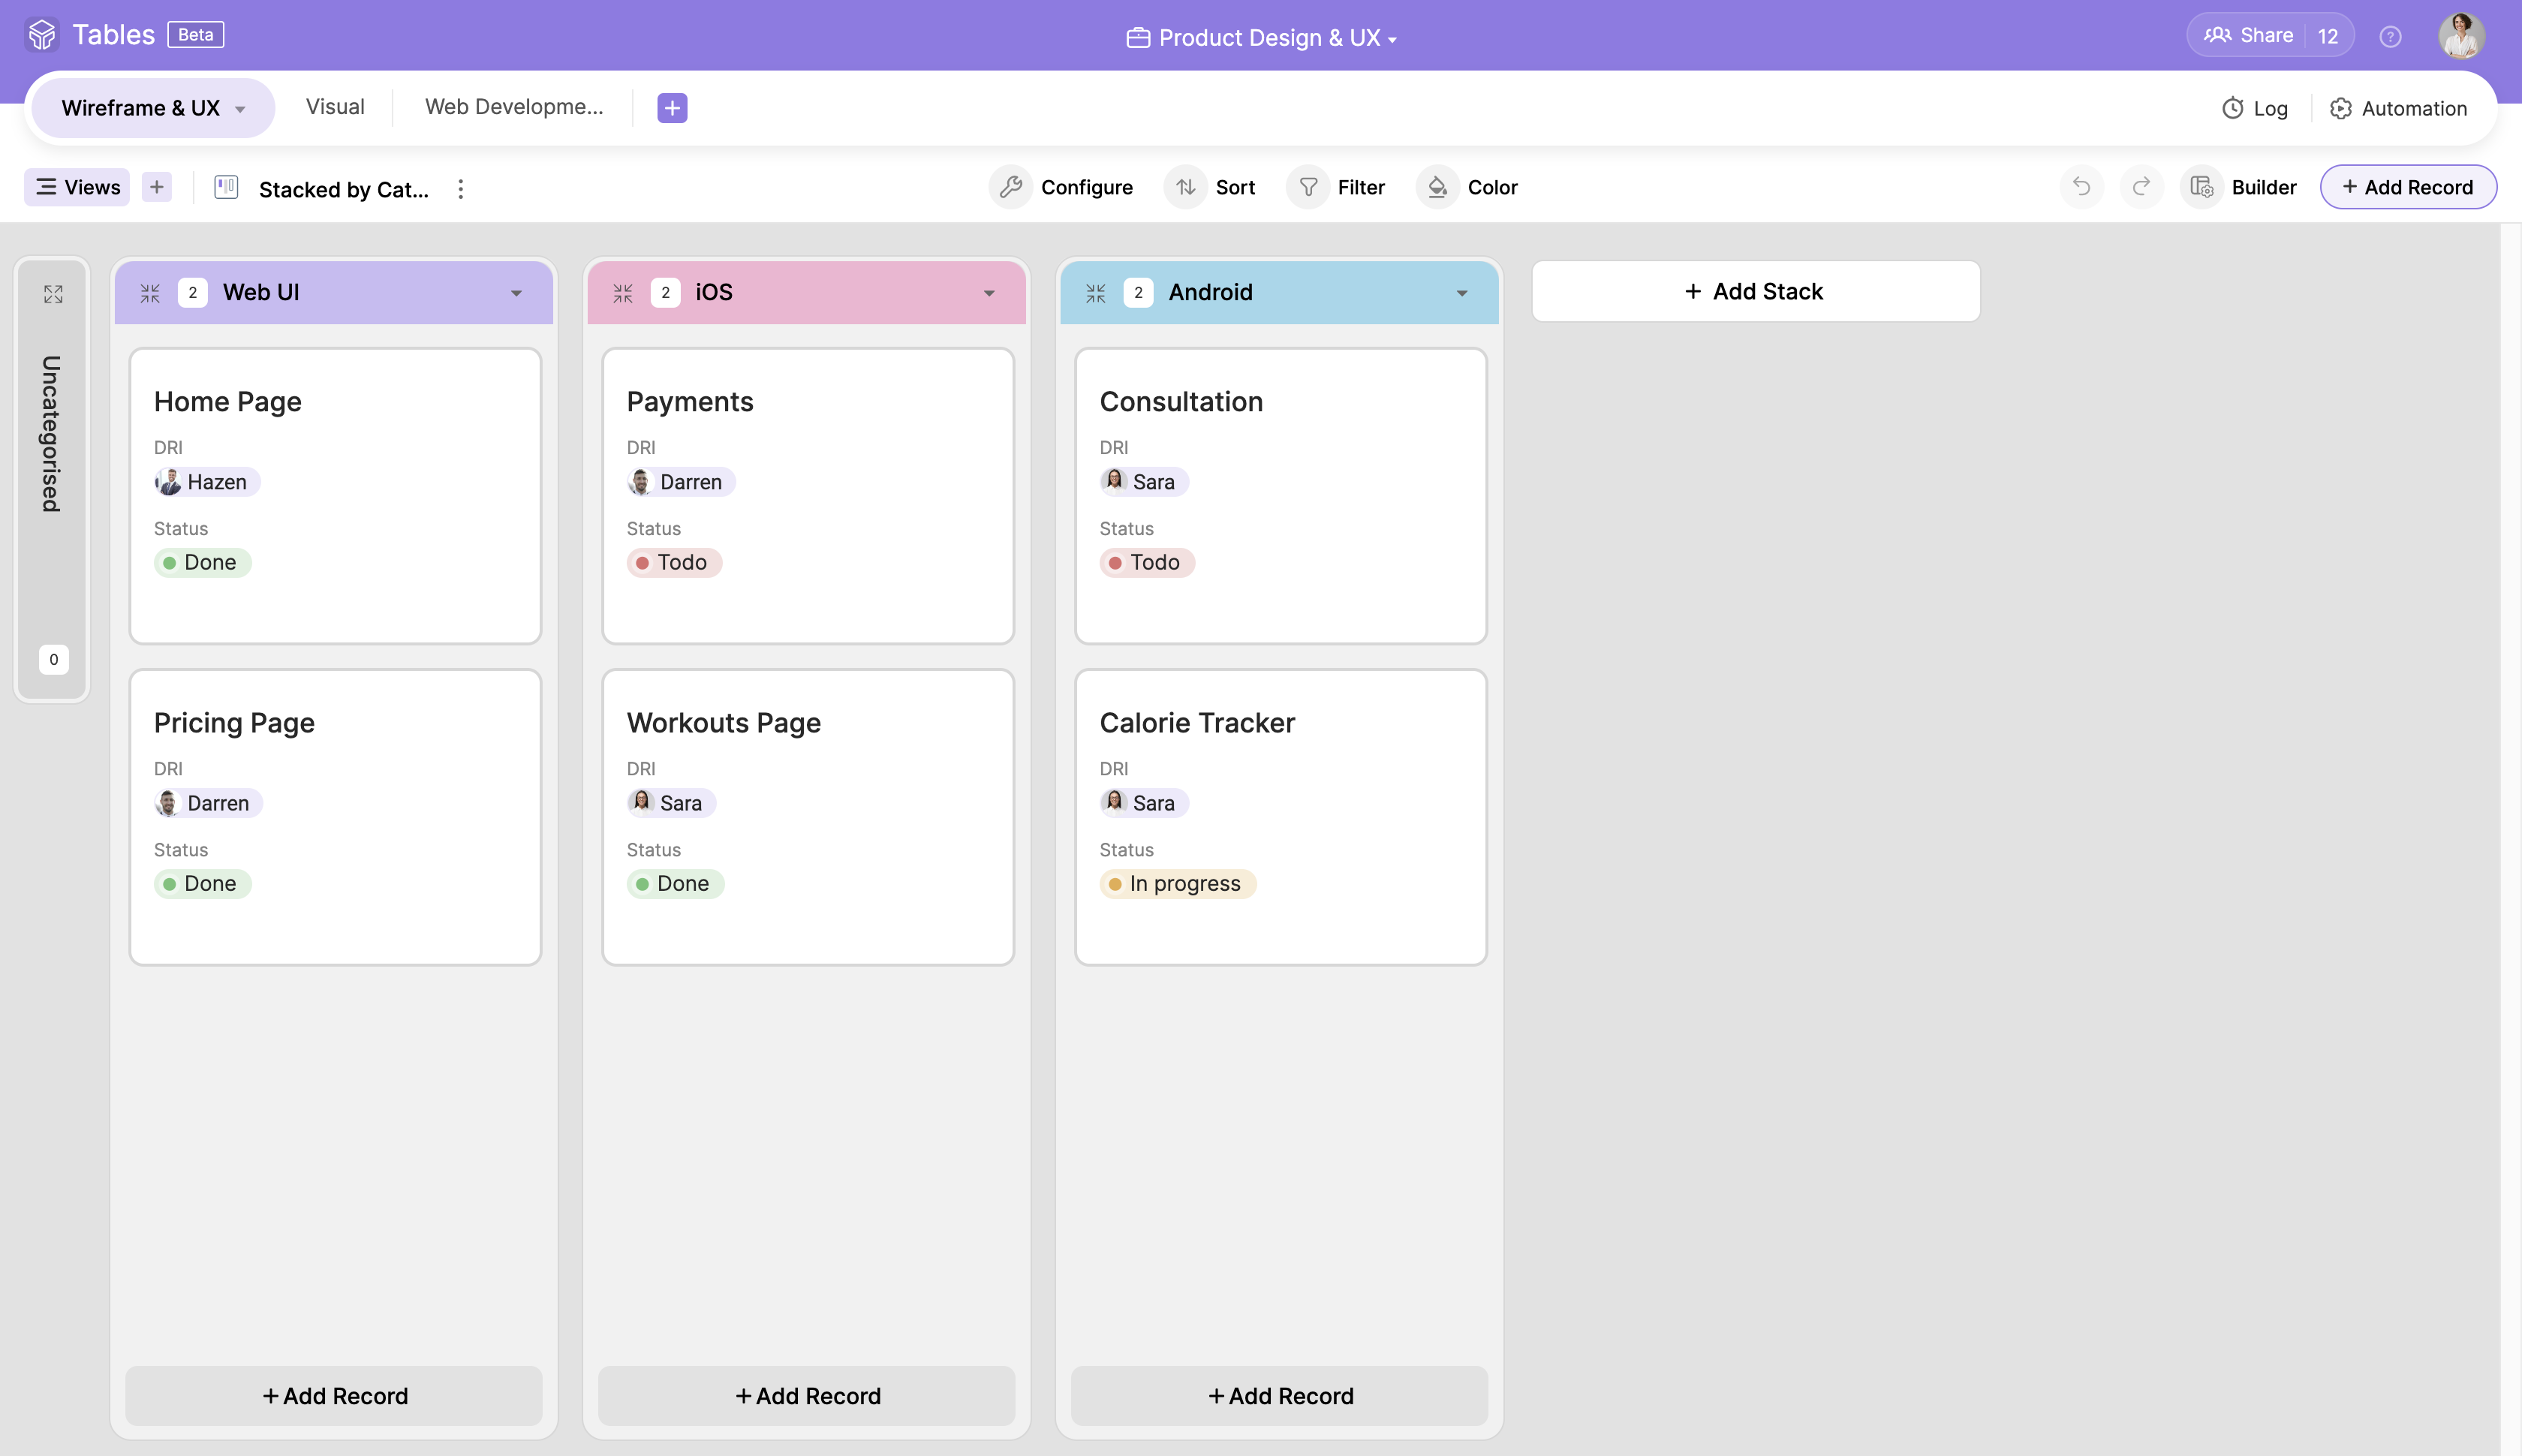This screenshot has width=2522, height=1456.
Task: Open the Builder tool
Action: point(2240,187)
